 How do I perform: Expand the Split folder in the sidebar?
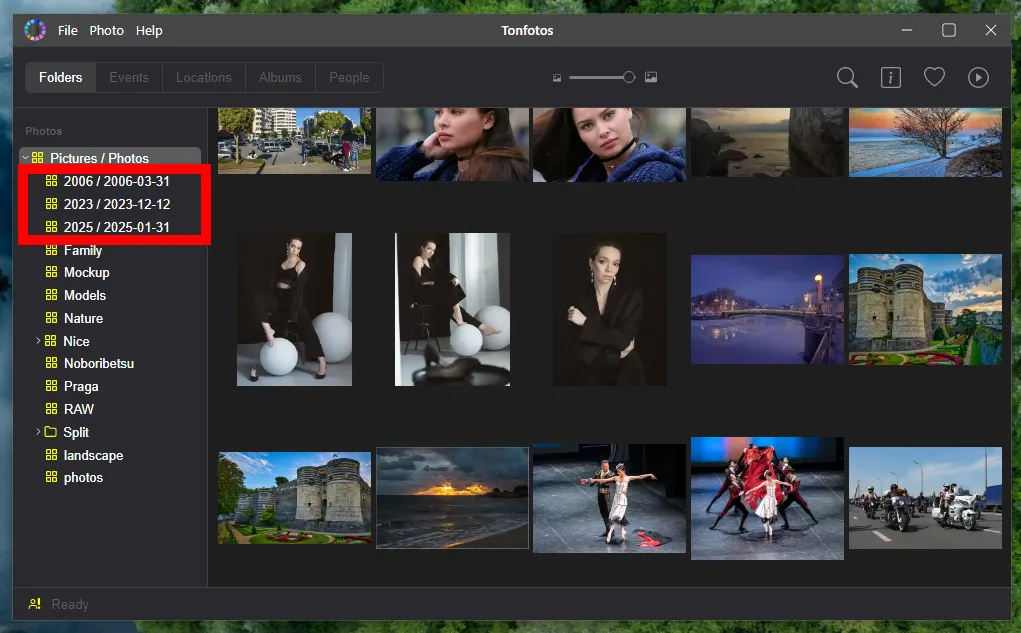38,432
